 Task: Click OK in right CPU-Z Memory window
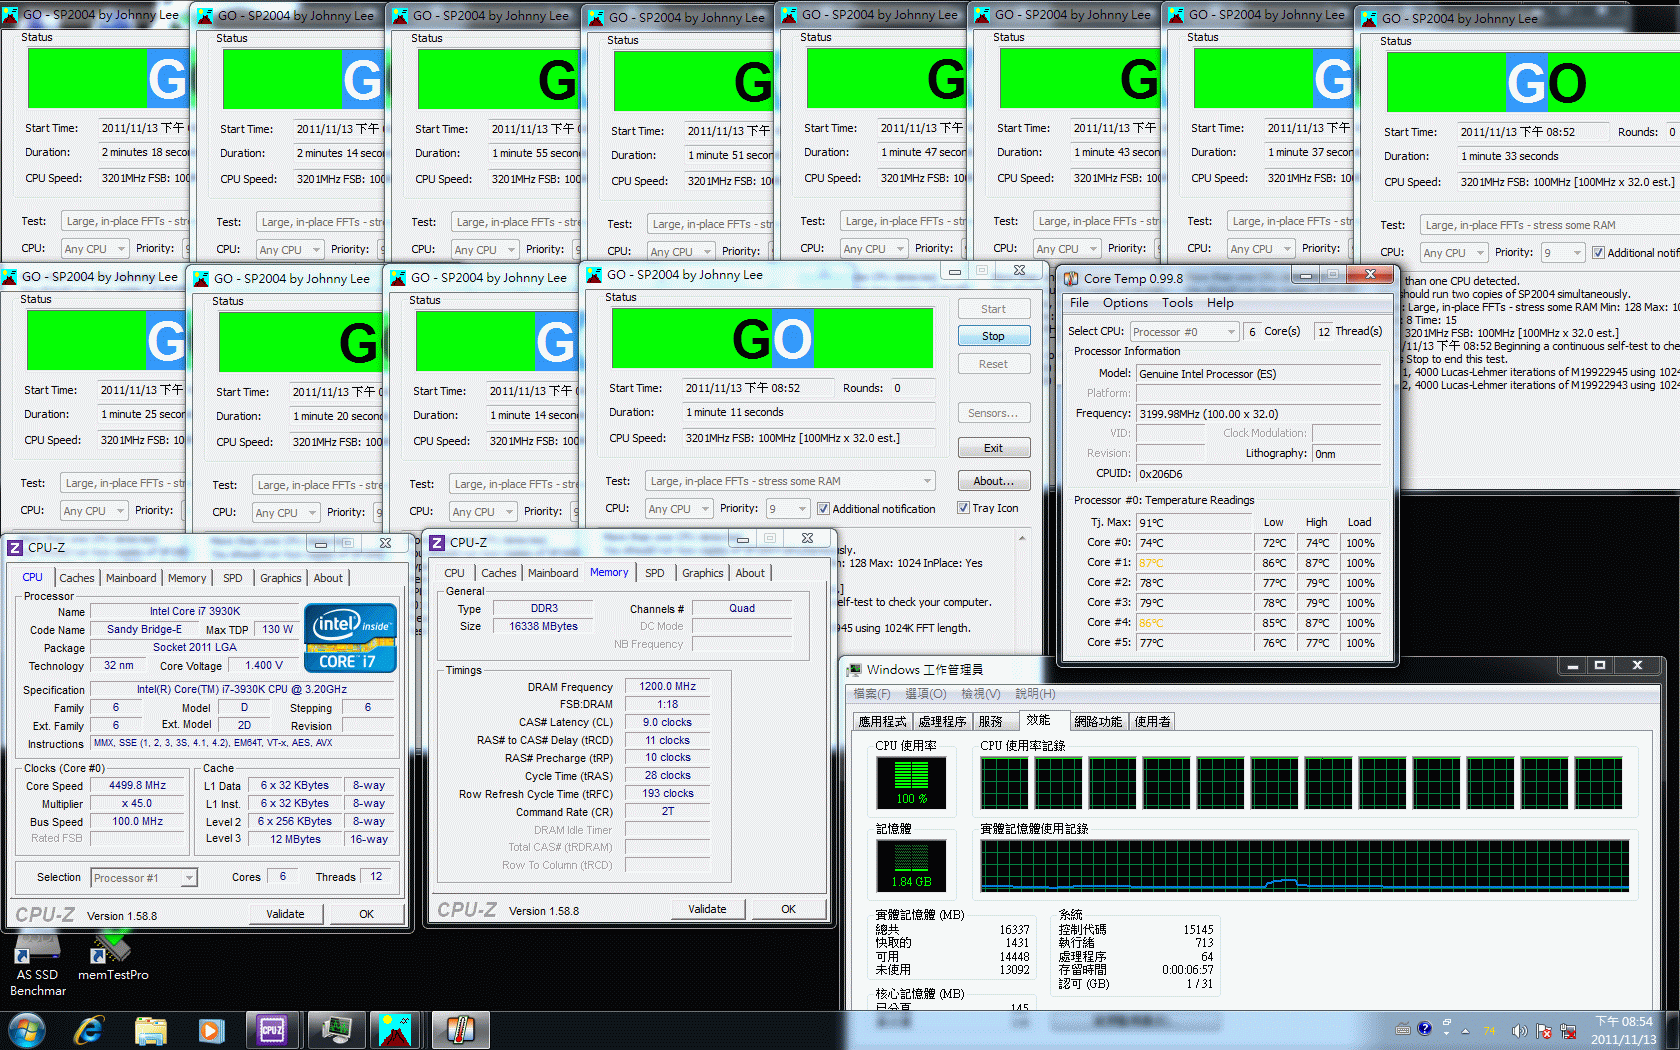click(x=789, y=909)
